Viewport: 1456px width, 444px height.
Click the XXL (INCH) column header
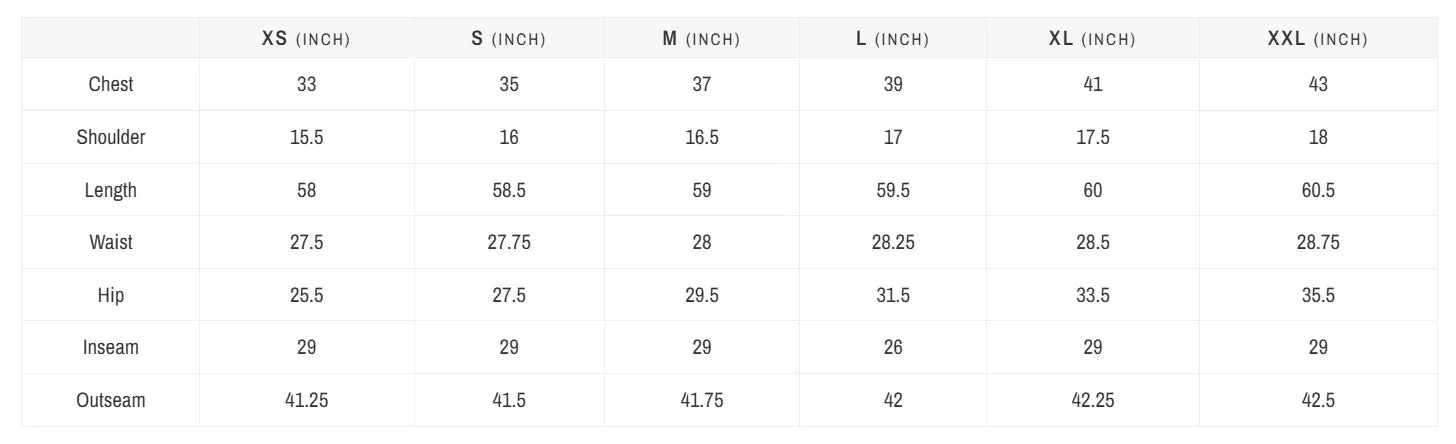(1317, 39)
